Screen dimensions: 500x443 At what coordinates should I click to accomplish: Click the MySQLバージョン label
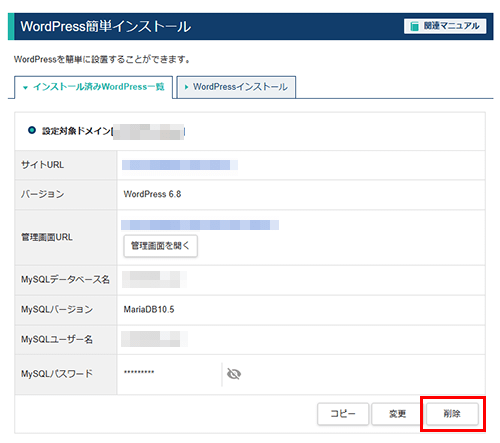57,310
